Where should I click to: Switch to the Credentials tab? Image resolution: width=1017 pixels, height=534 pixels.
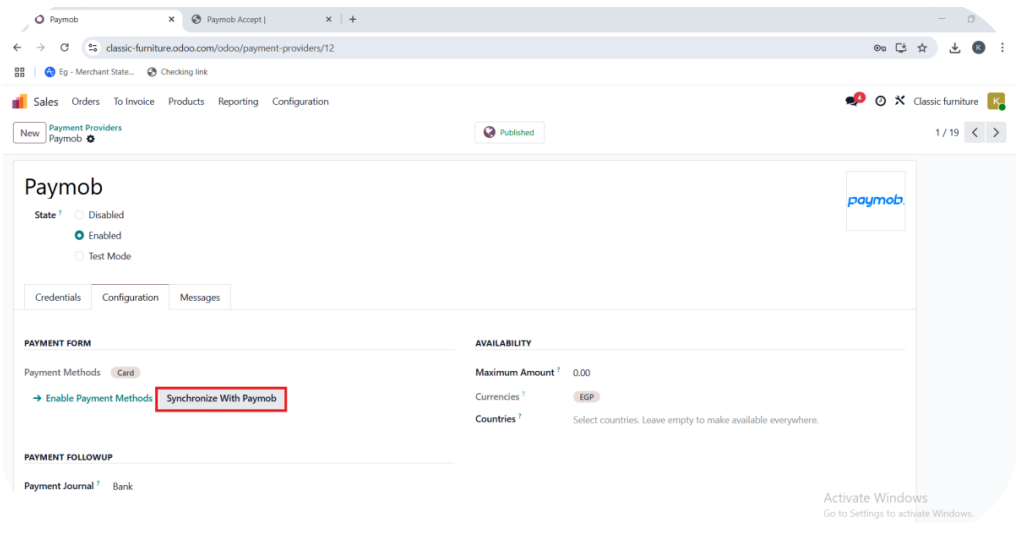click(58, 297)
